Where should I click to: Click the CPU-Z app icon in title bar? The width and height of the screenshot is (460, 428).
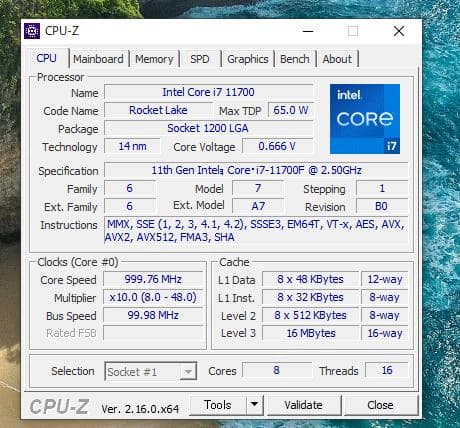(x=32, y=31)
